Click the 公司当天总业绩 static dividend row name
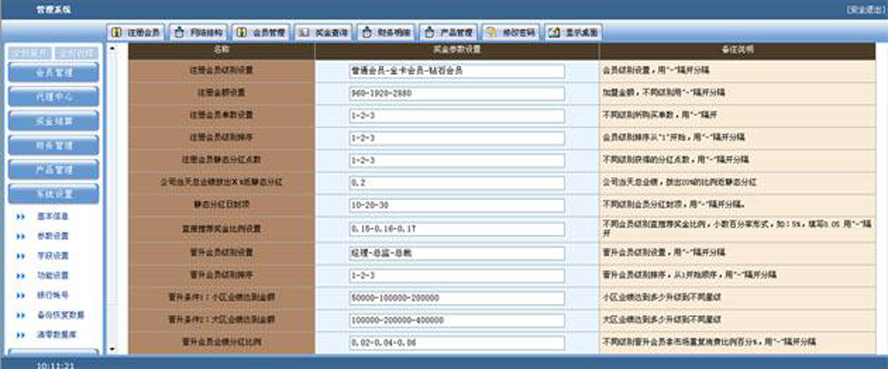 221,183
